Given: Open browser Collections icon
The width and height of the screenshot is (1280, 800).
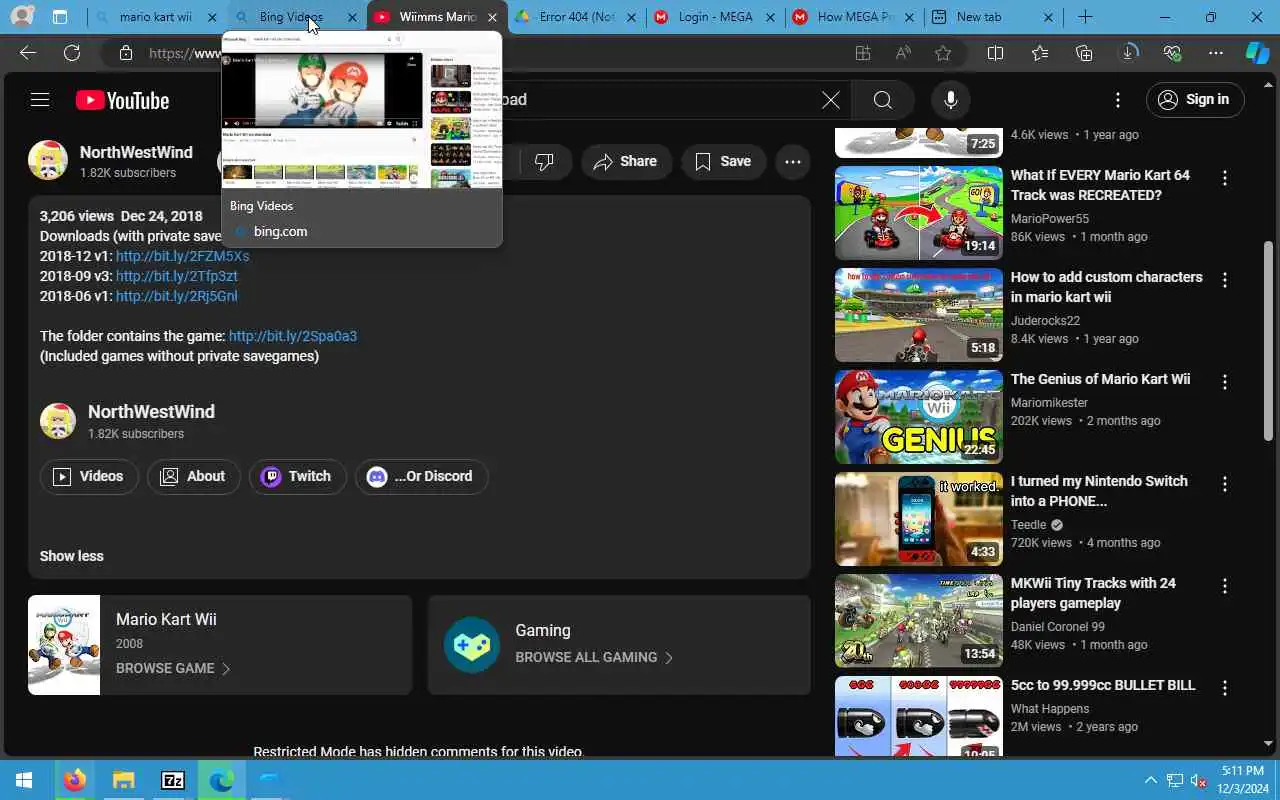Looking at the screenshot, I should (x=1084, y=53).
